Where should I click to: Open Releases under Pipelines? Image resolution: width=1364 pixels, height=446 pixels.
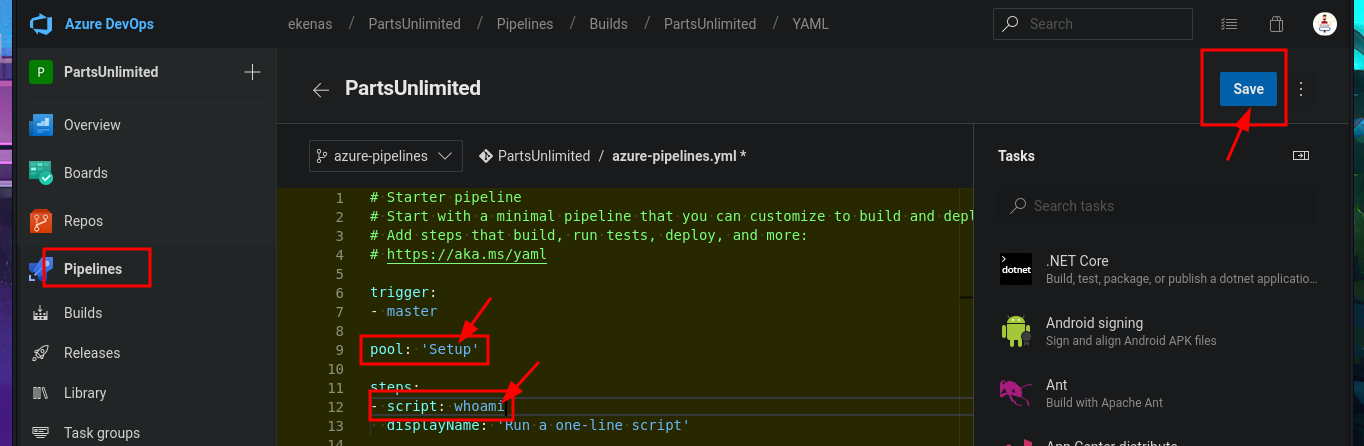coord(91,353)
